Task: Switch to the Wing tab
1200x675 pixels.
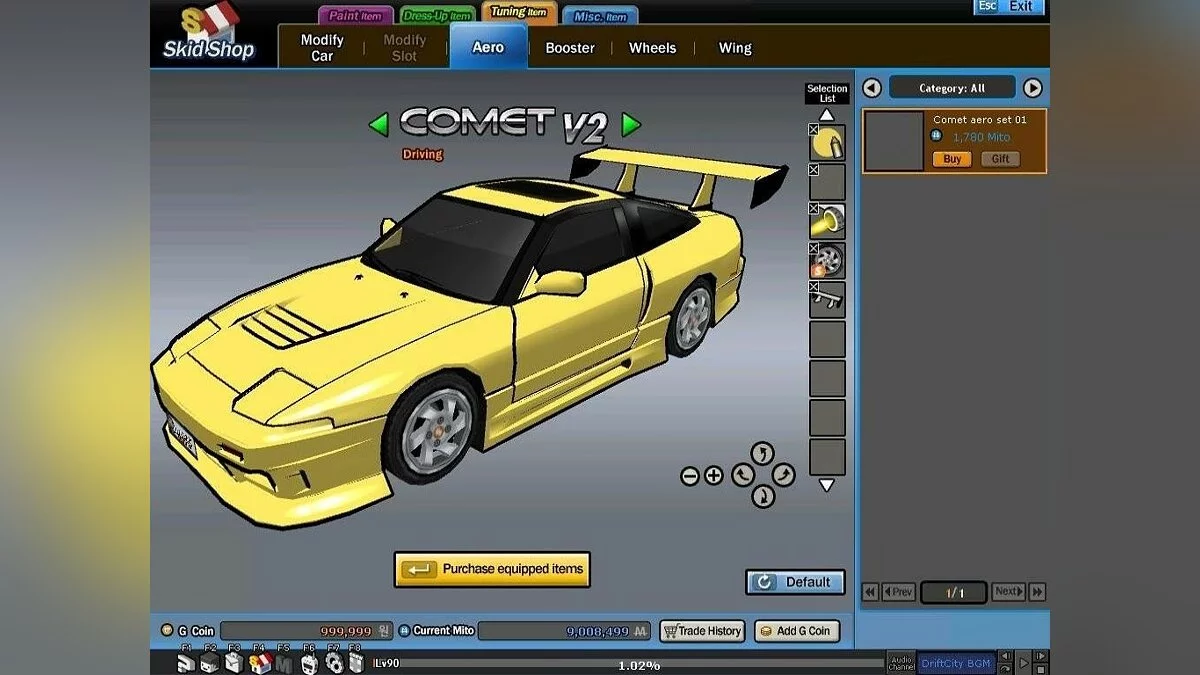Action: (x=735, y=47)
